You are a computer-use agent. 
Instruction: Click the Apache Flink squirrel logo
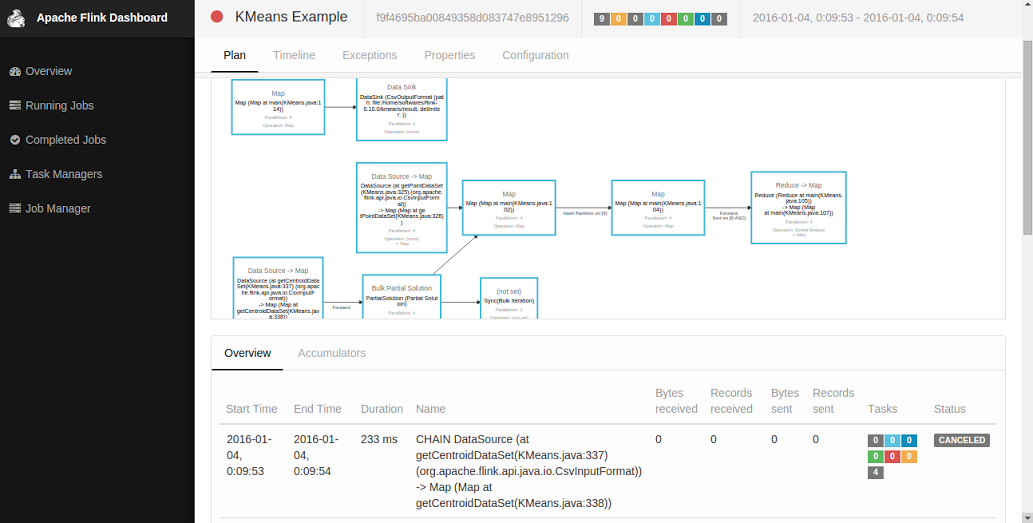tap(17, 18)
